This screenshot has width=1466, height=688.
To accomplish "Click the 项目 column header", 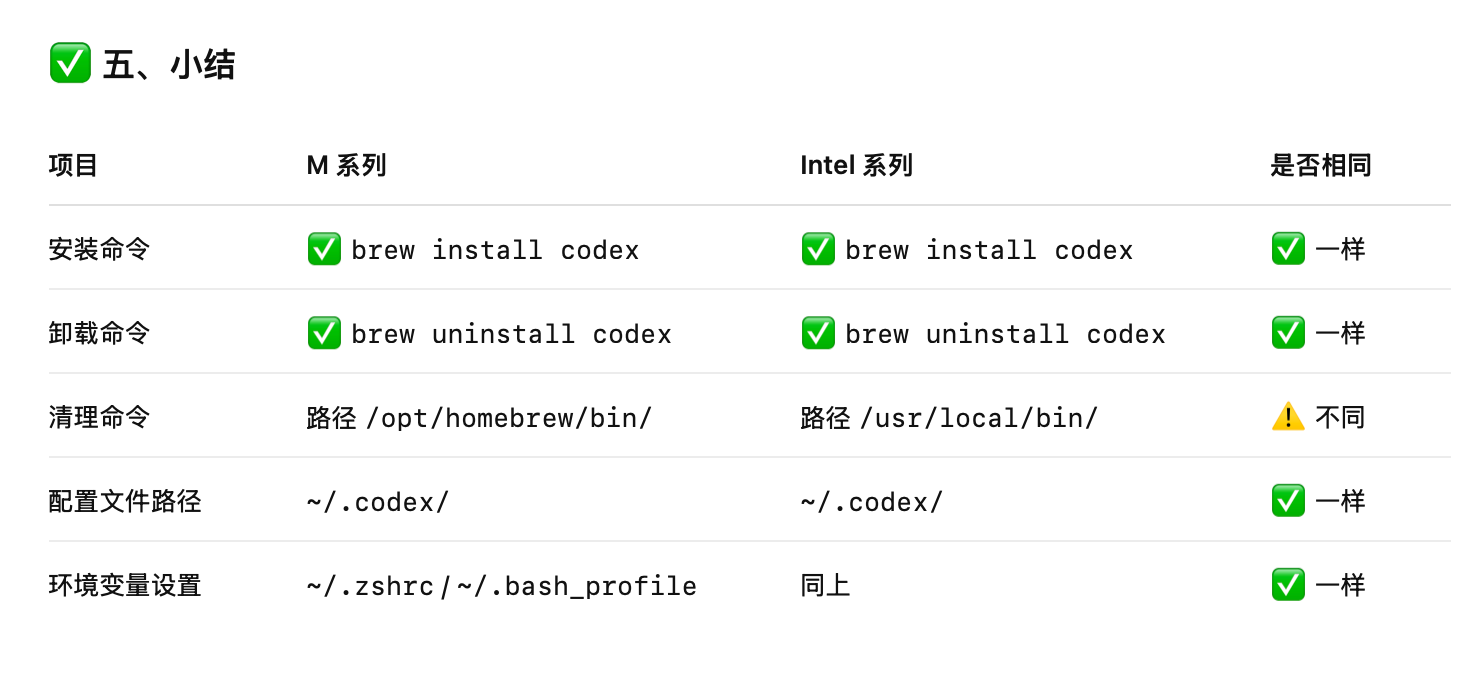I will [x=73, y=165].
